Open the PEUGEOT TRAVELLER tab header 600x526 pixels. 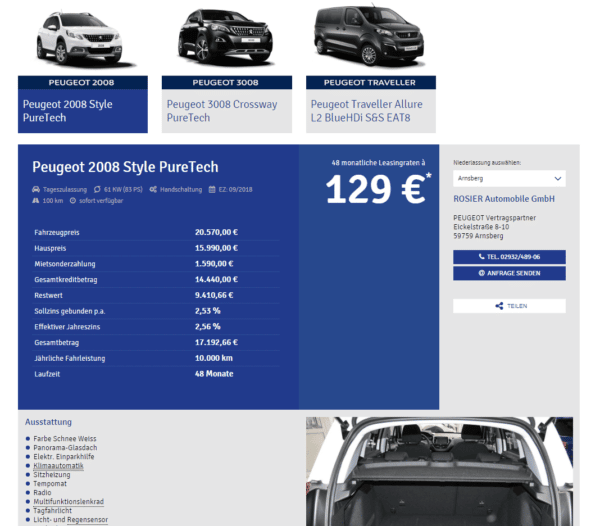click(371, 83)
